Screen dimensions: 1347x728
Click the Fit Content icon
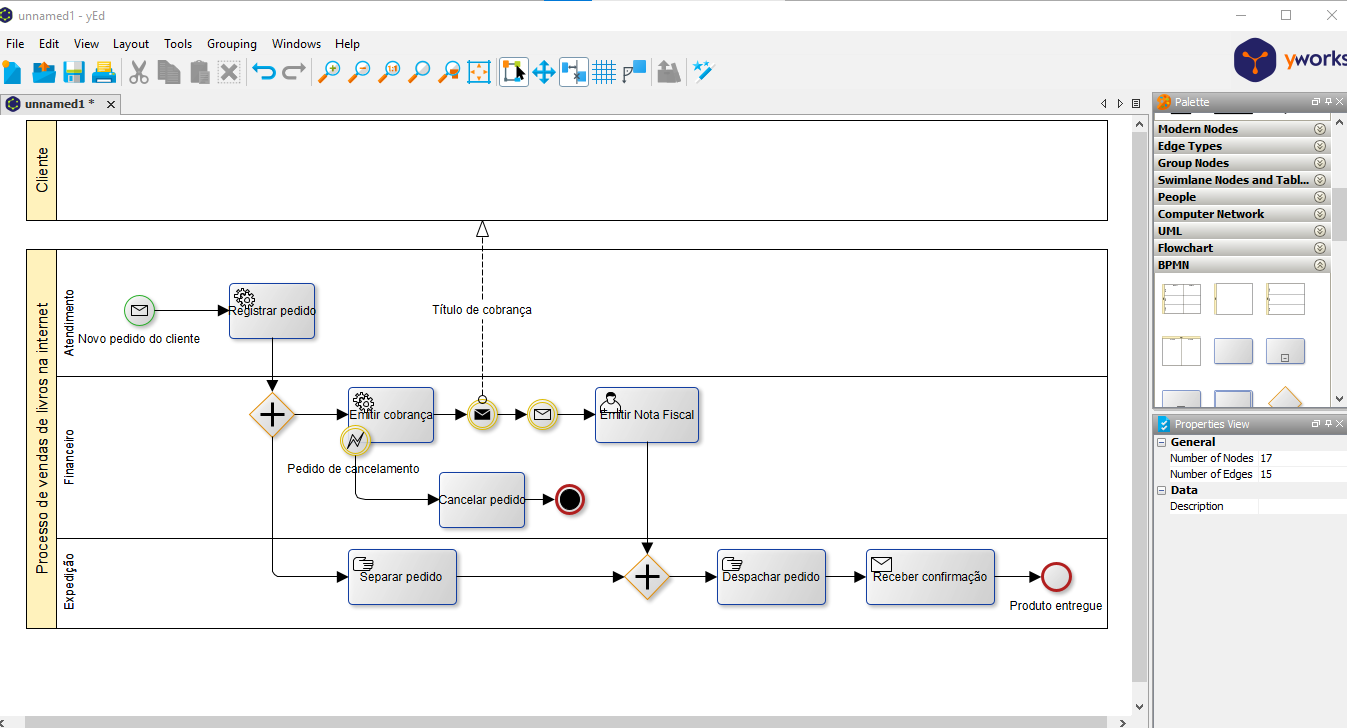pyautogui.click(x=480, y=72)
